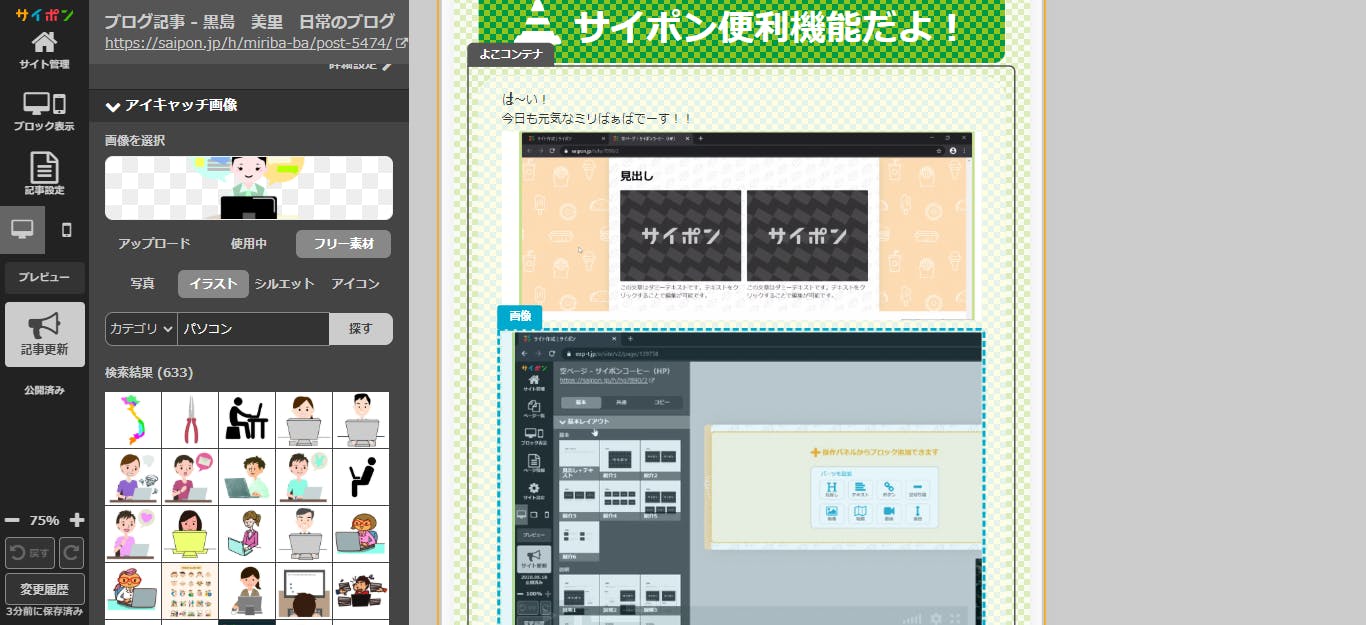Click the サイポン便利機能だよ! heading banner

741,30
